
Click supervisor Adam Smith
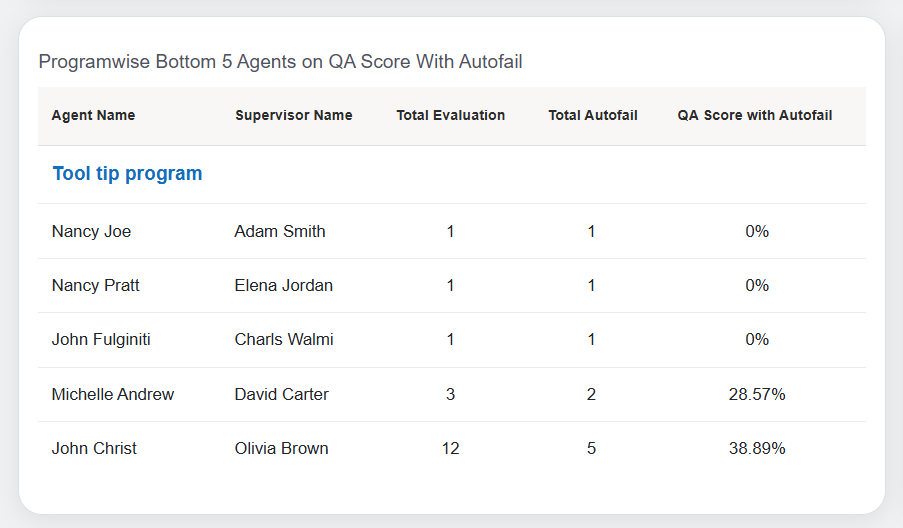click(280, 231)
